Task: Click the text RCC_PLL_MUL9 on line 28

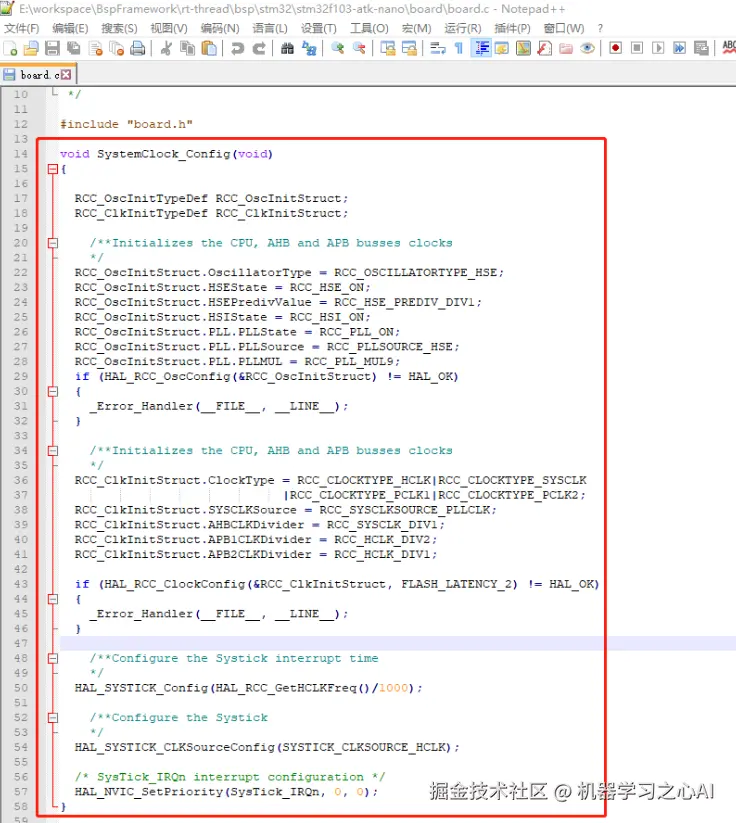Action: coord(349,362)
